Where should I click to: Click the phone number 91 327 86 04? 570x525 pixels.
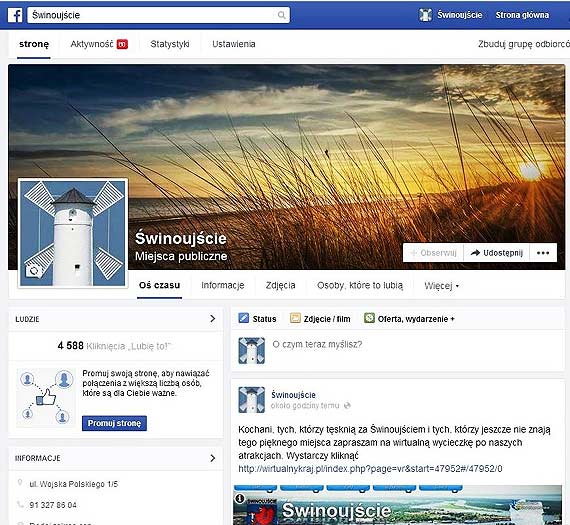coord(53,505)
